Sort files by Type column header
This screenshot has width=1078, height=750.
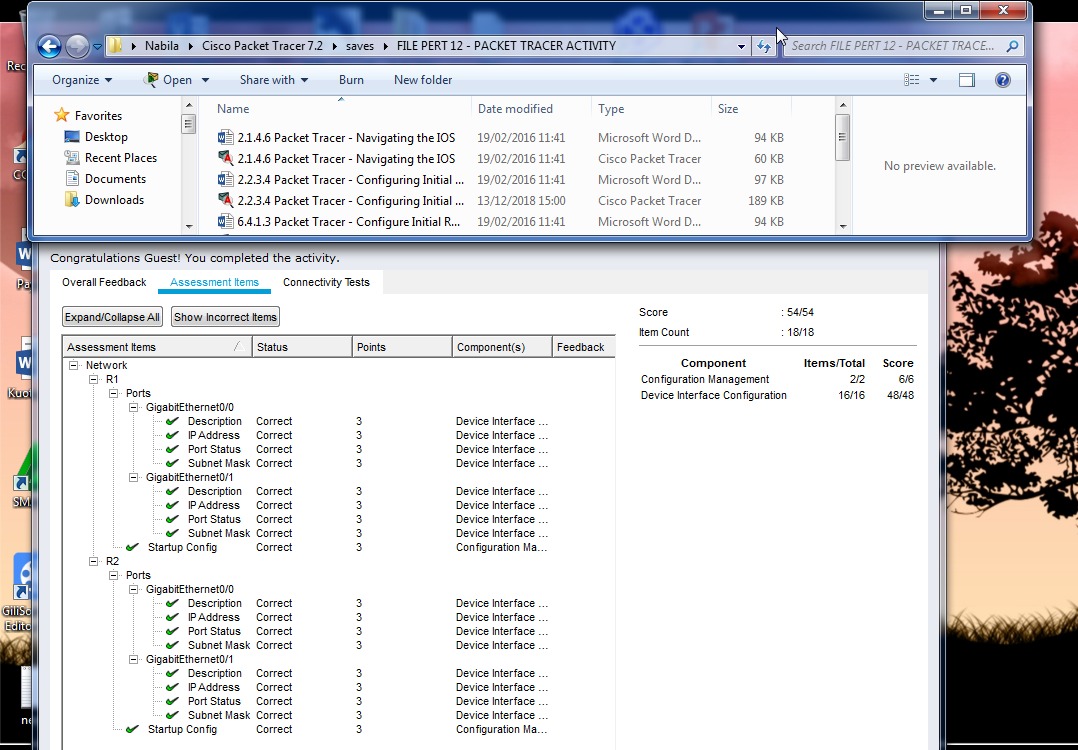611,109
